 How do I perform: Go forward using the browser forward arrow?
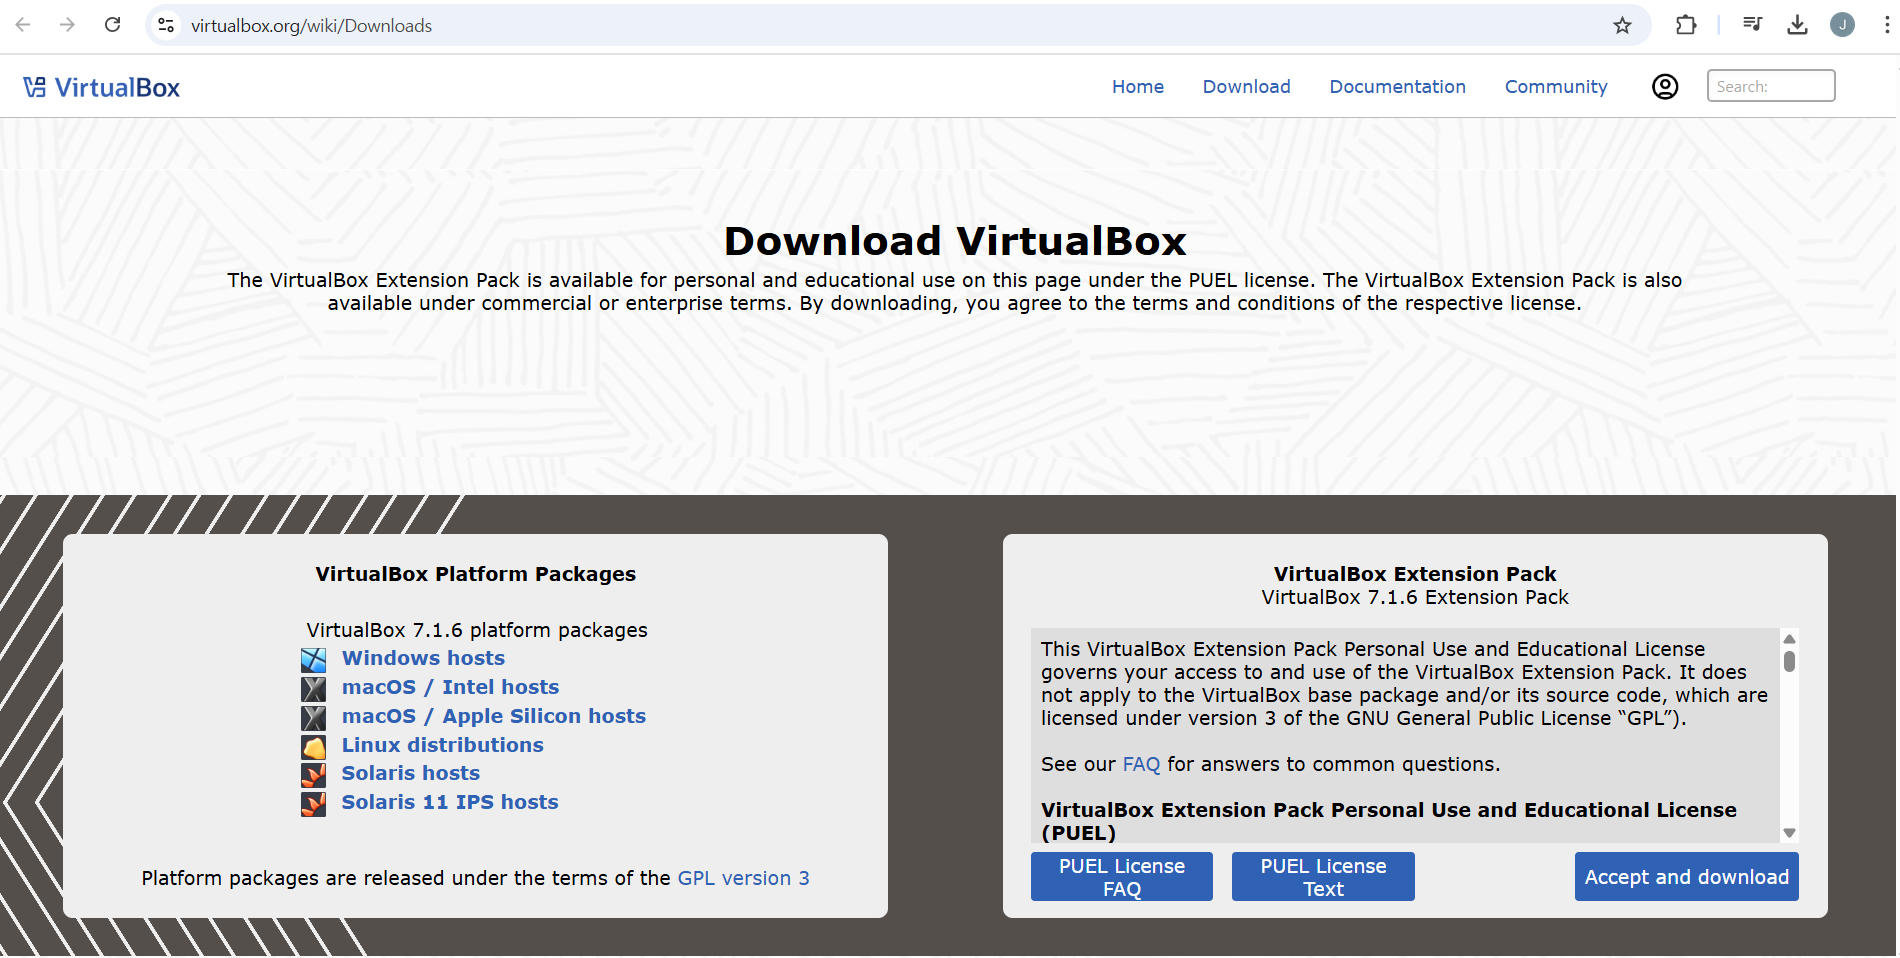[x=67, y=25]
